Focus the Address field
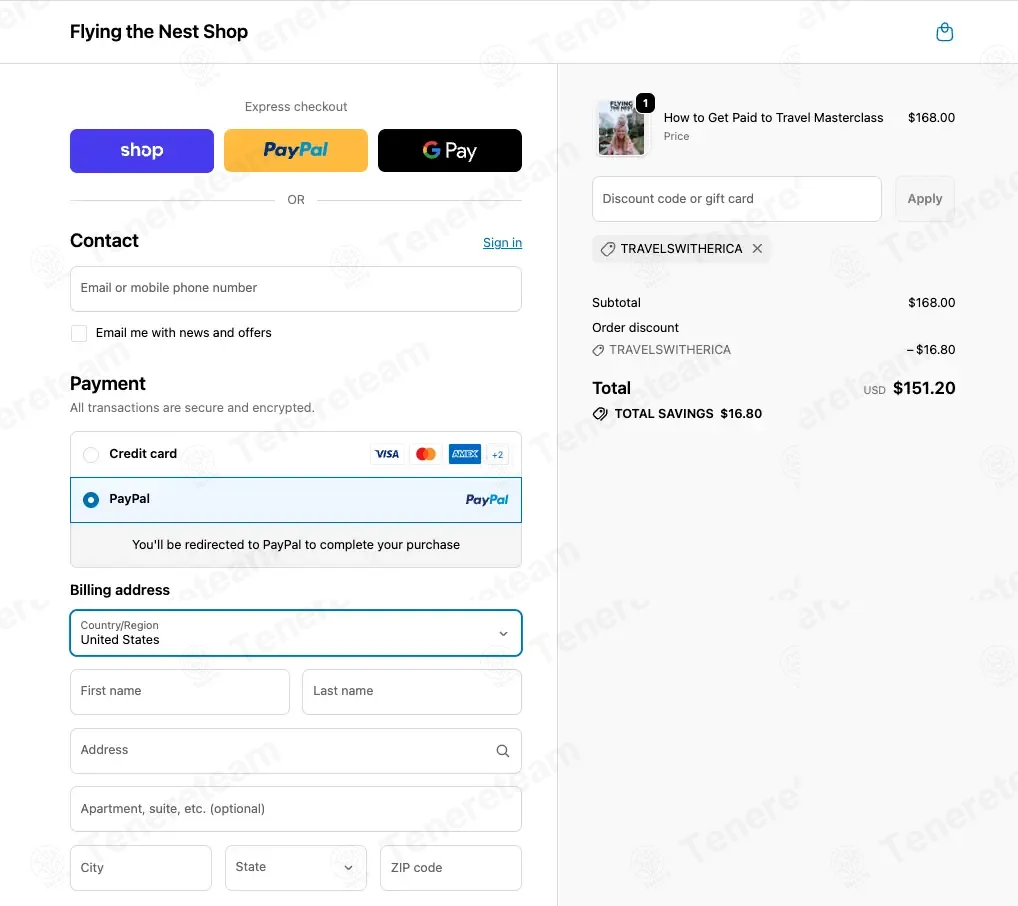The width and height of the screenshot is (1018, 906). [x=296, y=751]
